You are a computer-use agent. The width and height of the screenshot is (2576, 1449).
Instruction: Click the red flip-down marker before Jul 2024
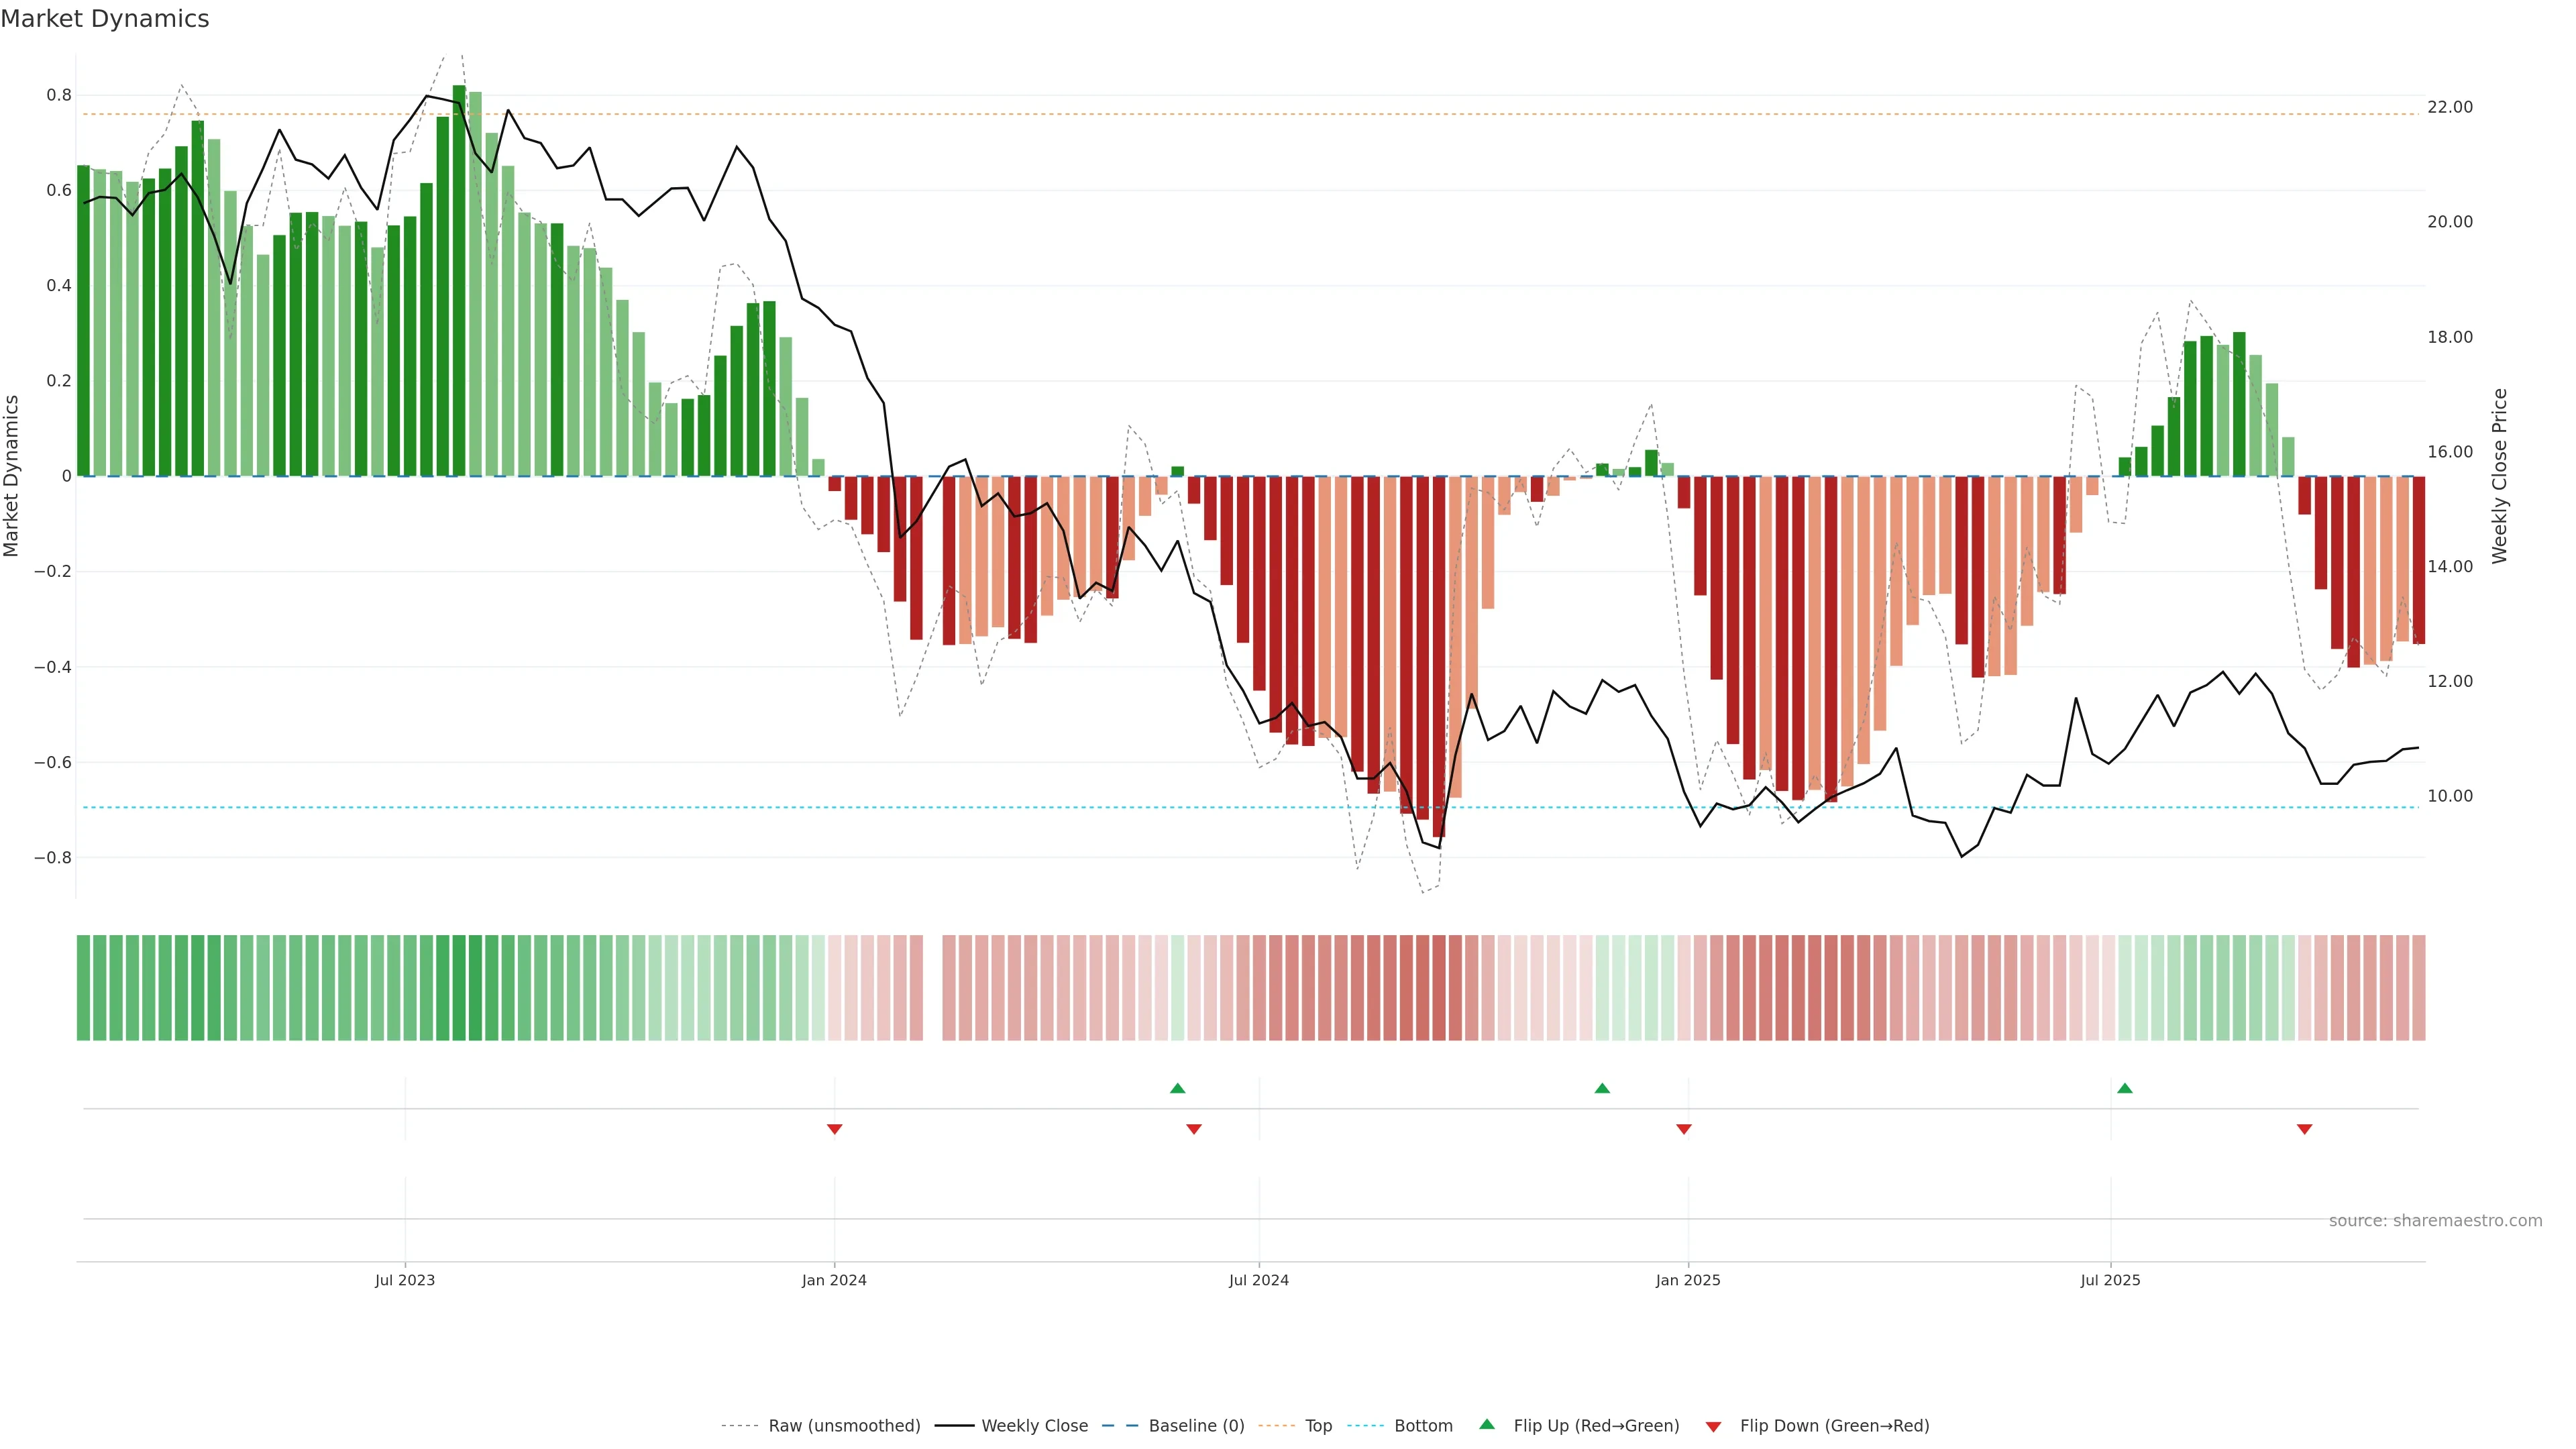point(1193,1129)
